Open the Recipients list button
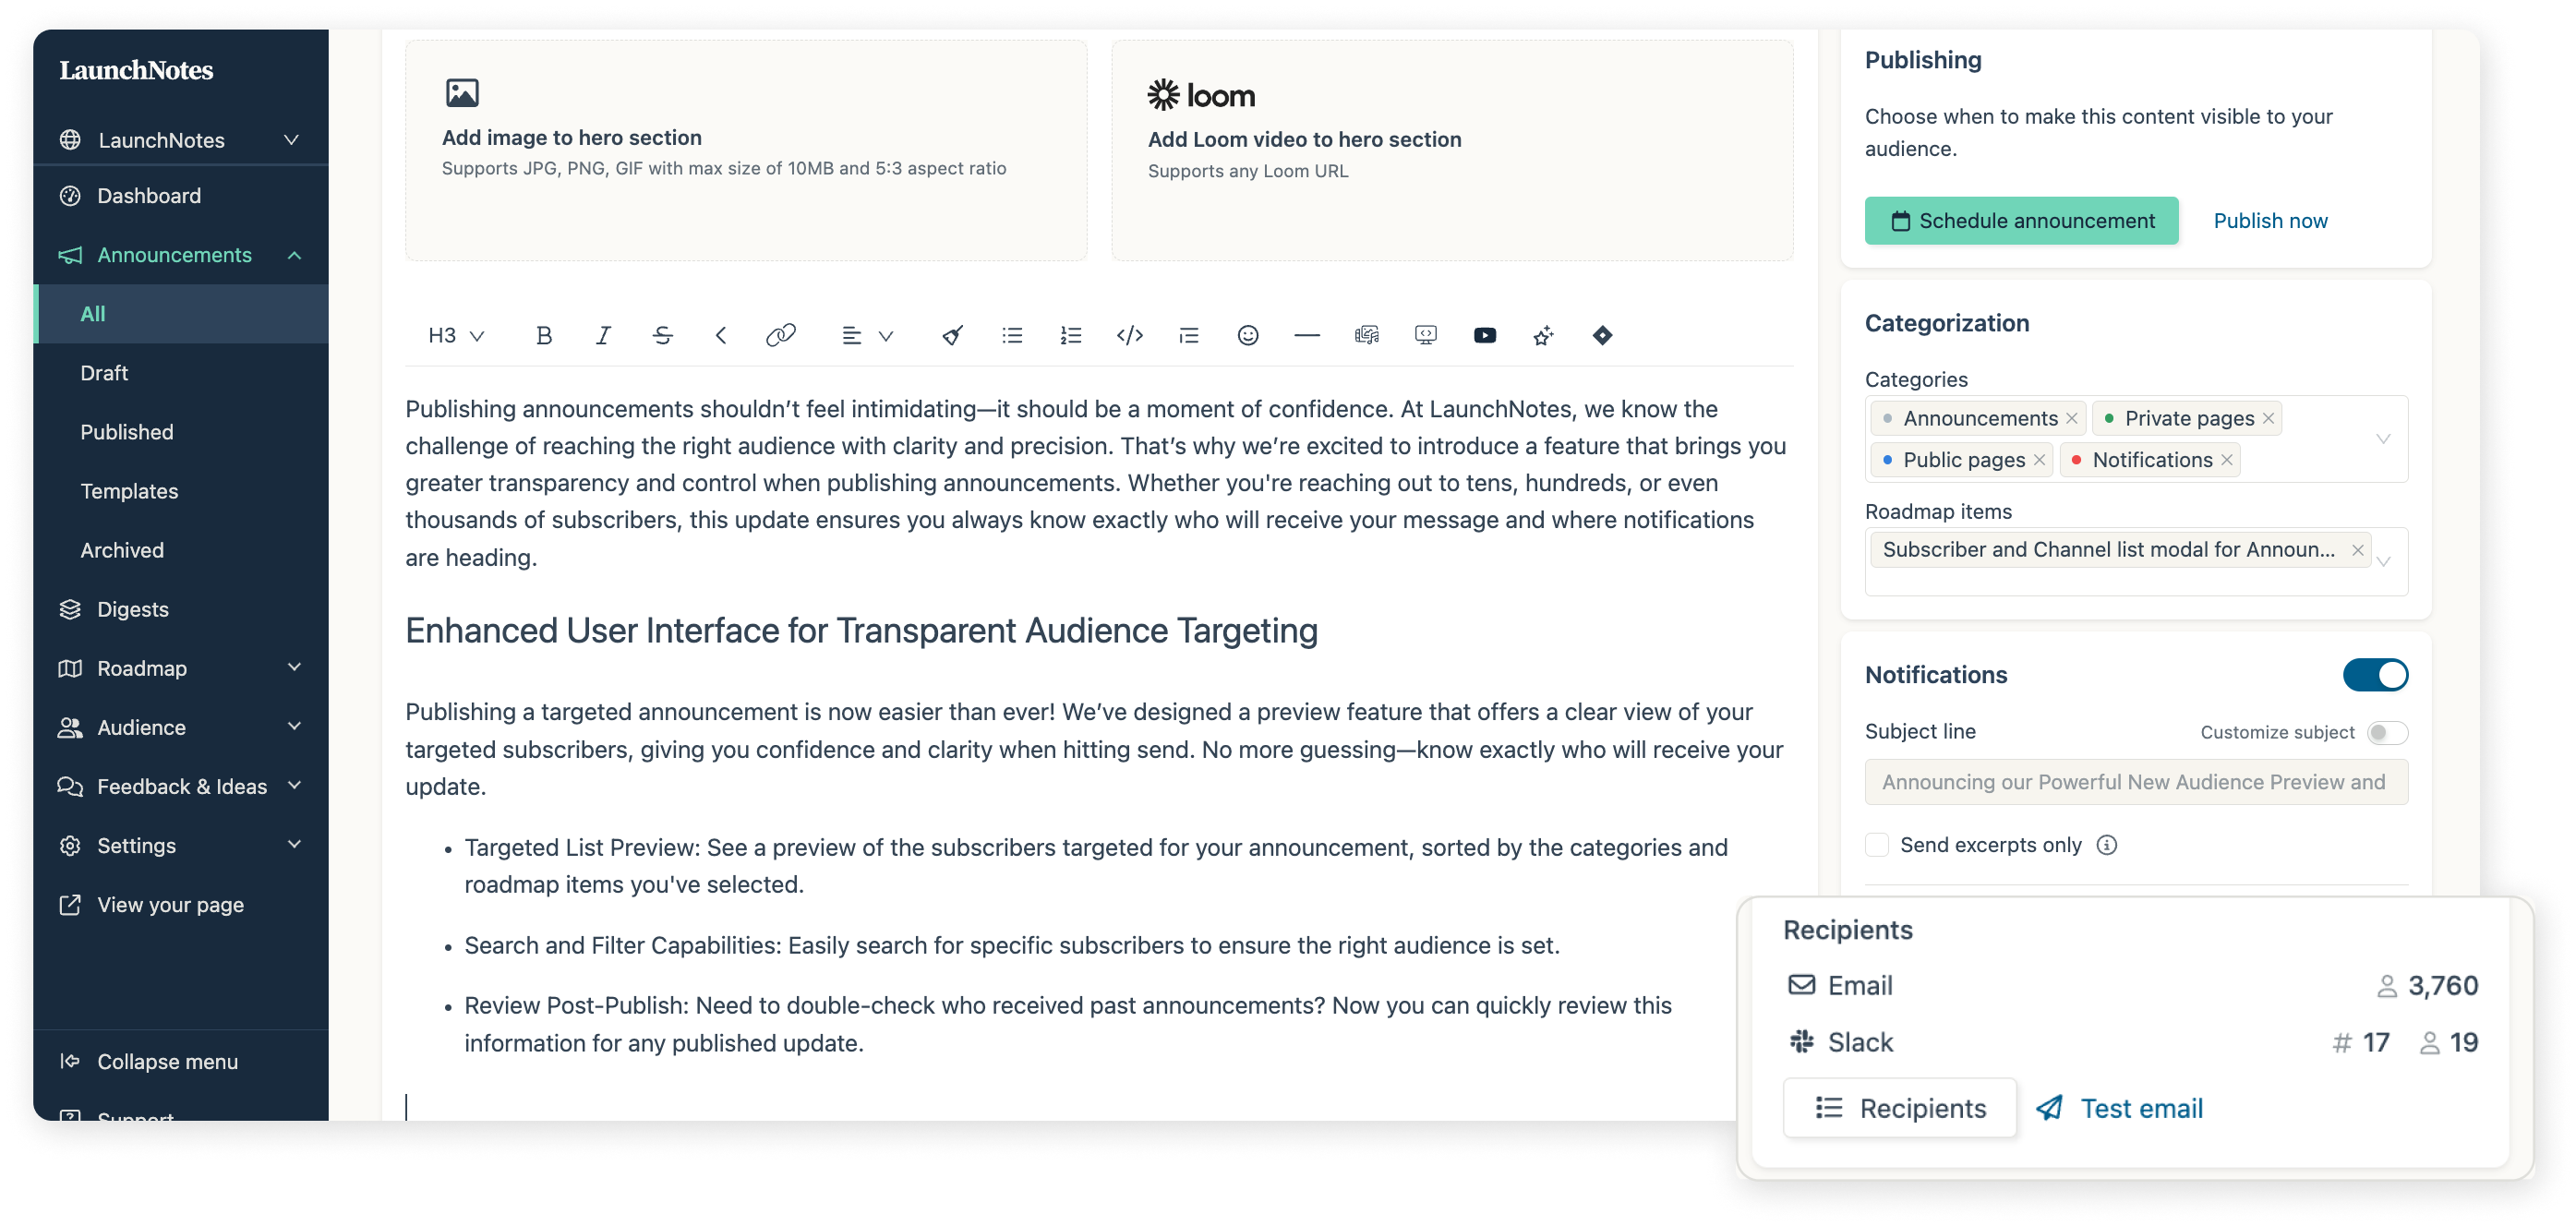 click(1900, 1108)
